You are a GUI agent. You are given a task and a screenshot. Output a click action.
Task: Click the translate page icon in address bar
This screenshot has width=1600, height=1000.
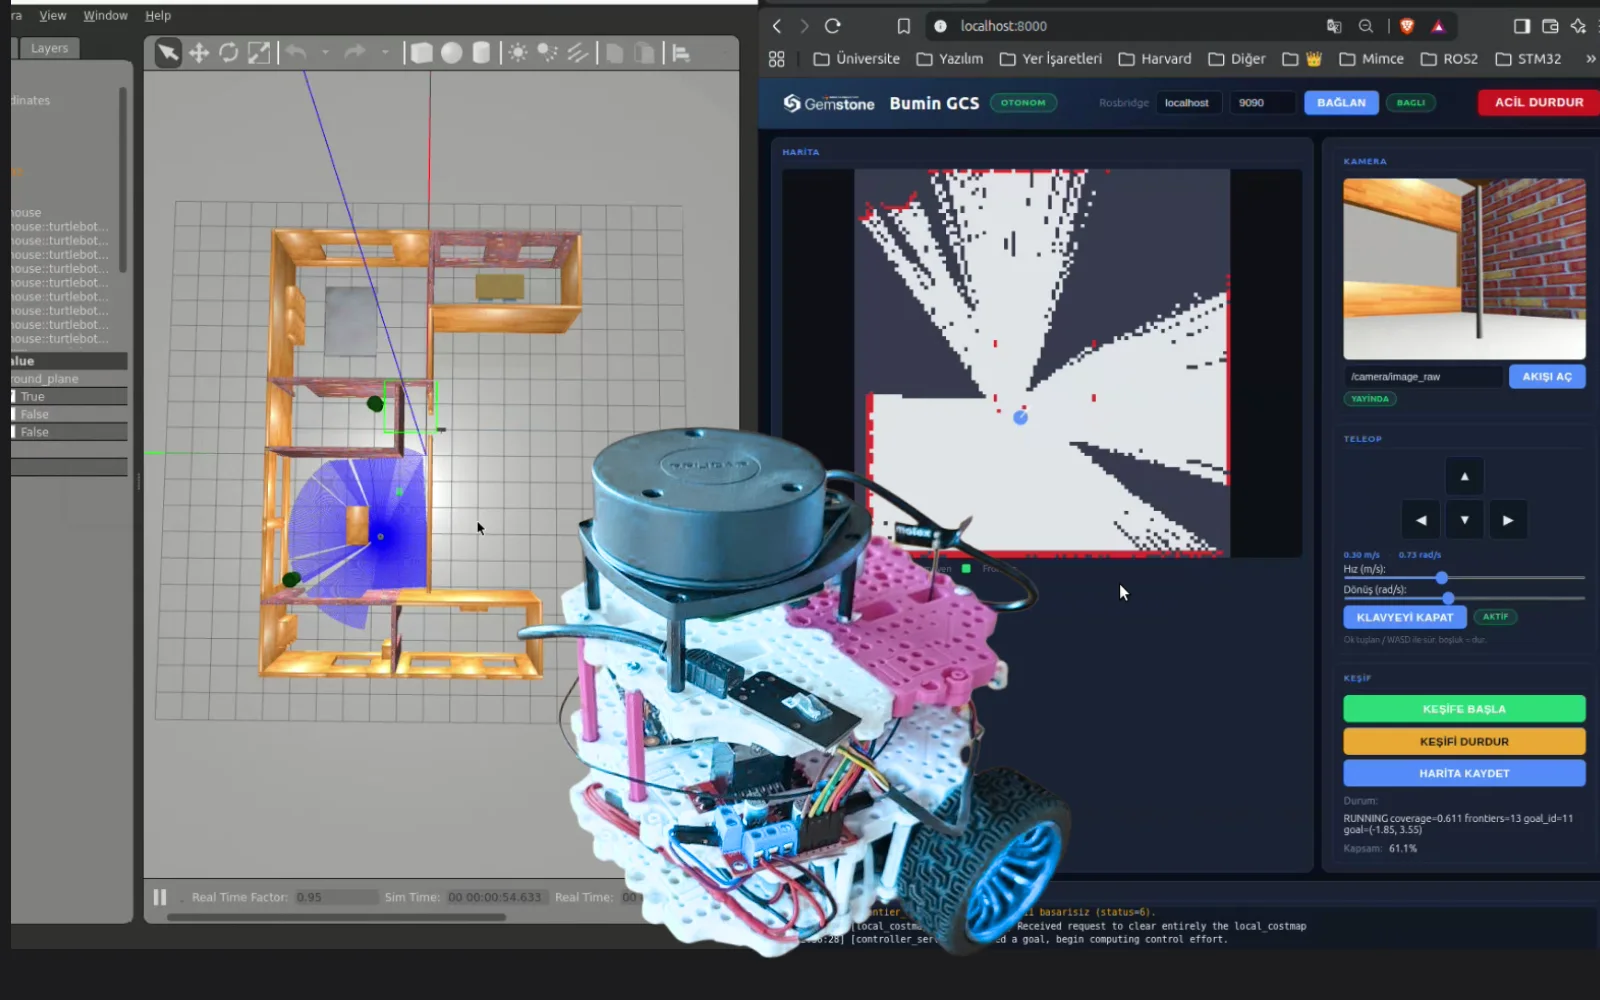[x=1334, y=26]
